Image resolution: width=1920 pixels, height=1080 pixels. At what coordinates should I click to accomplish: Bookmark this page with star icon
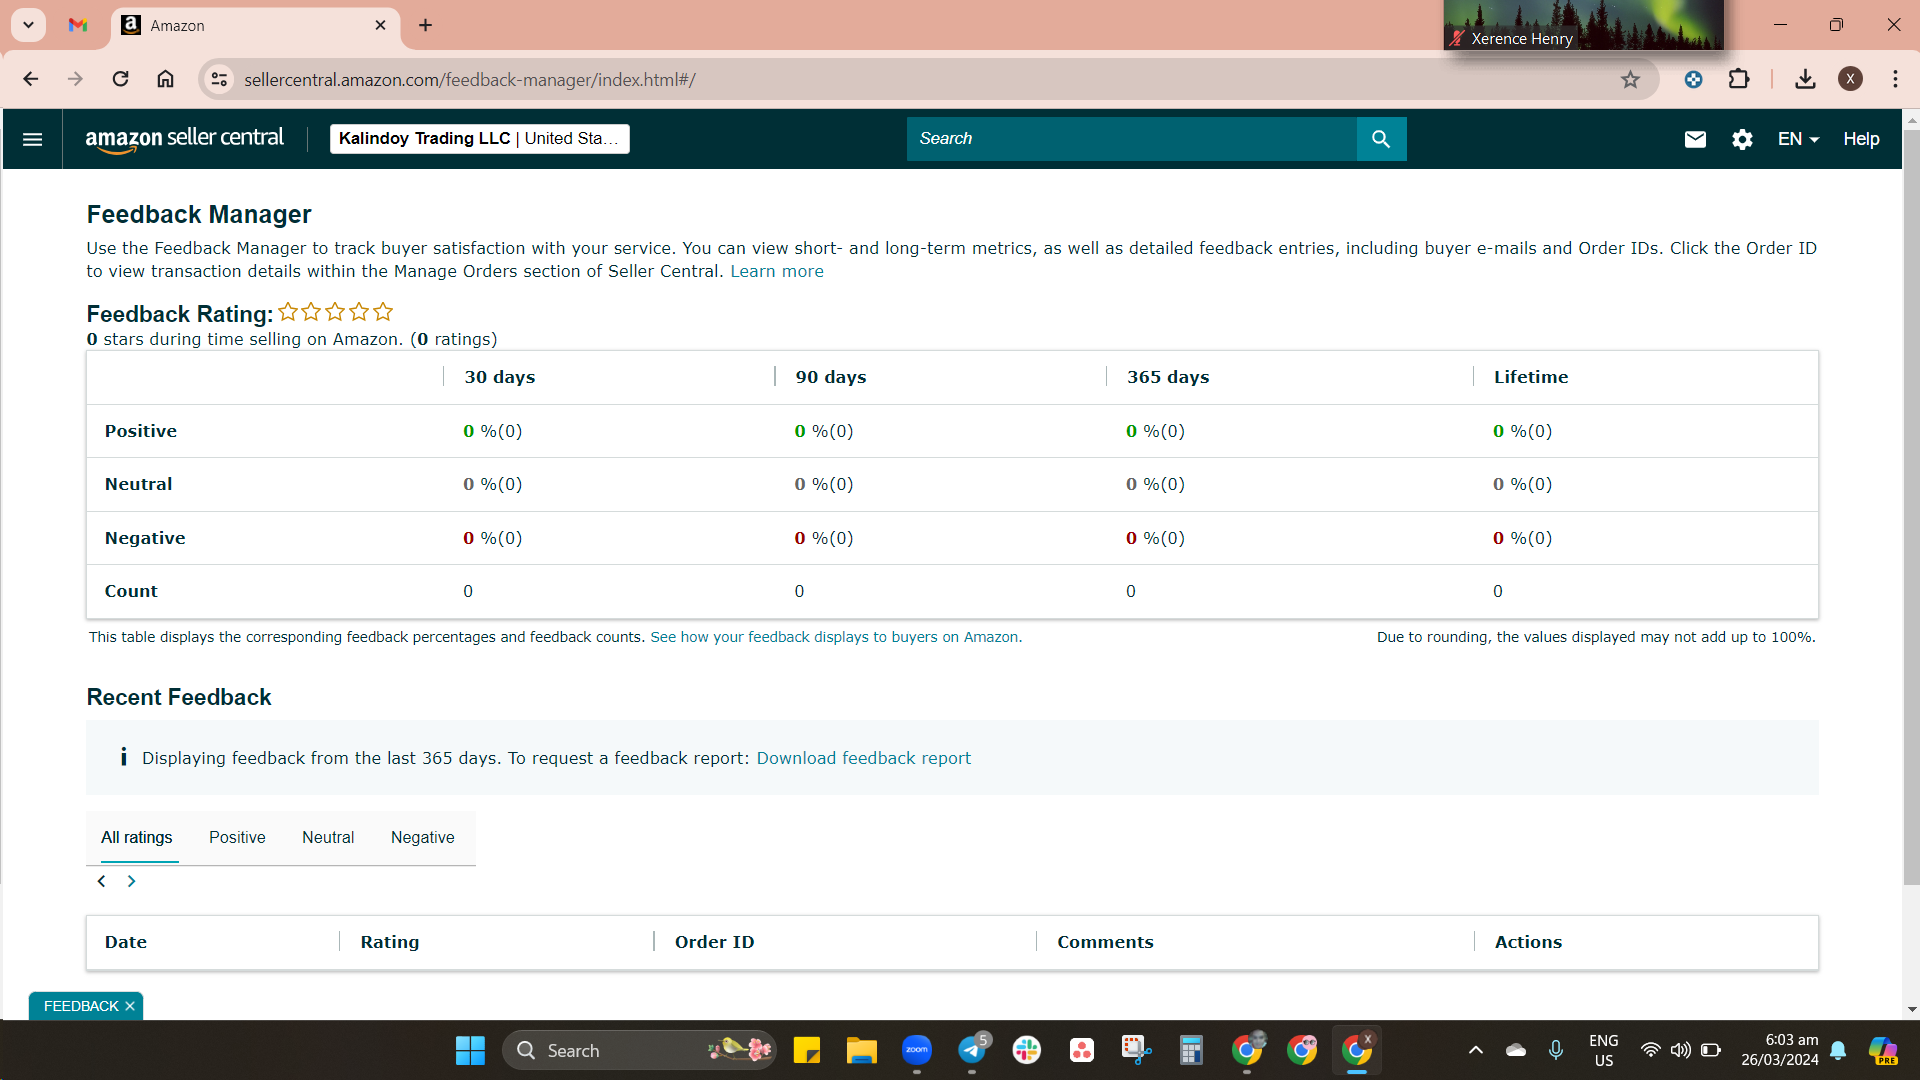[1630, 79]
